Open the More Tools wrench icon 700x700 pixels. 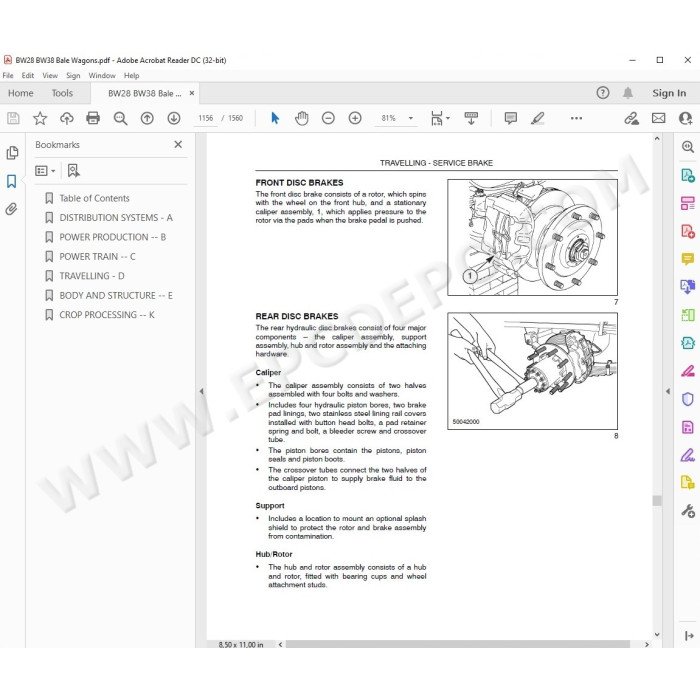[688, 511]
